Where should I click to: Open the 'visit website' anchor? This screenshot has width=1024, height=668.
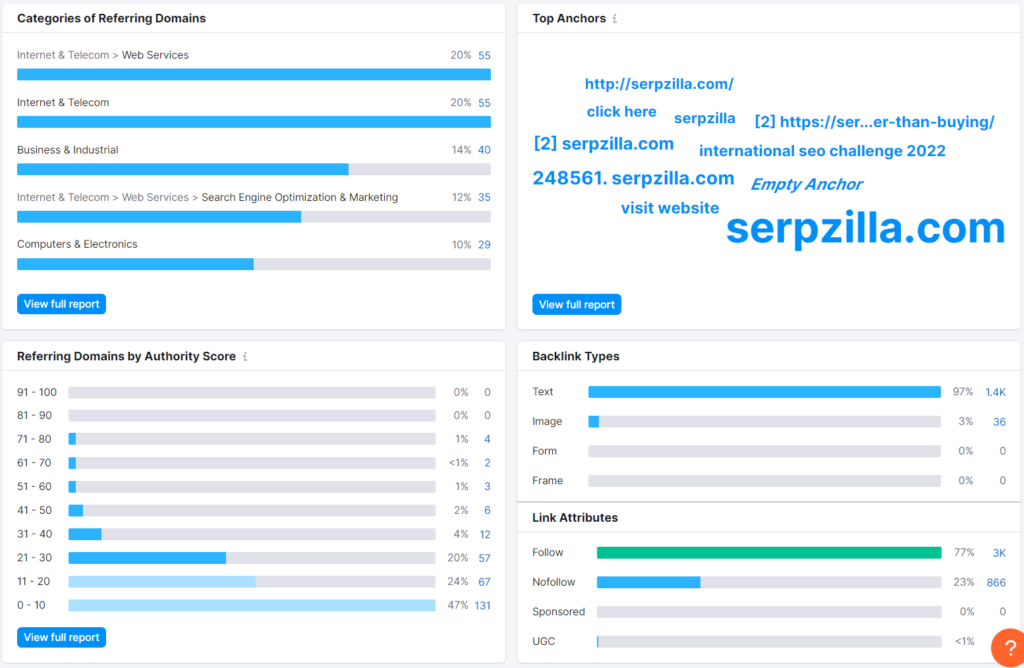(x=670, y=208)
